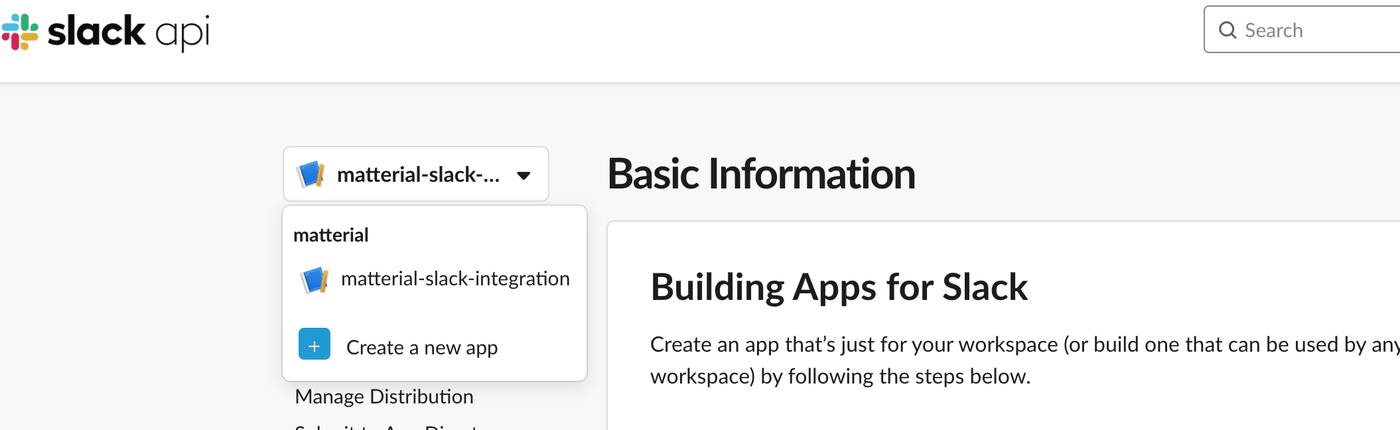Click notebook icon beside matterial-slack-integration list entry
The height and width of the screenshot is (430, 1400).
tap(315, 280)
